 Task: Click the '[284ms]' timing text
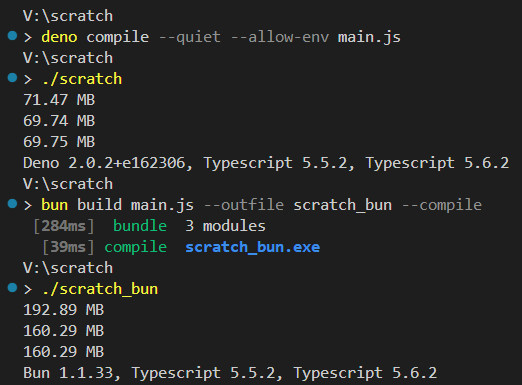[x=64, y=226]
